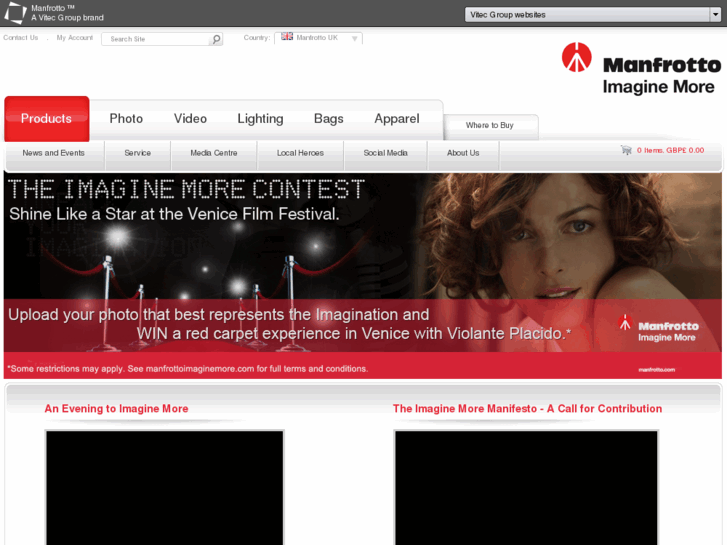Image resolution: width=727 pixels, height=545 pixels.
Task: Expand the Manfrotto UK country selector
Action: coord(318,38)
